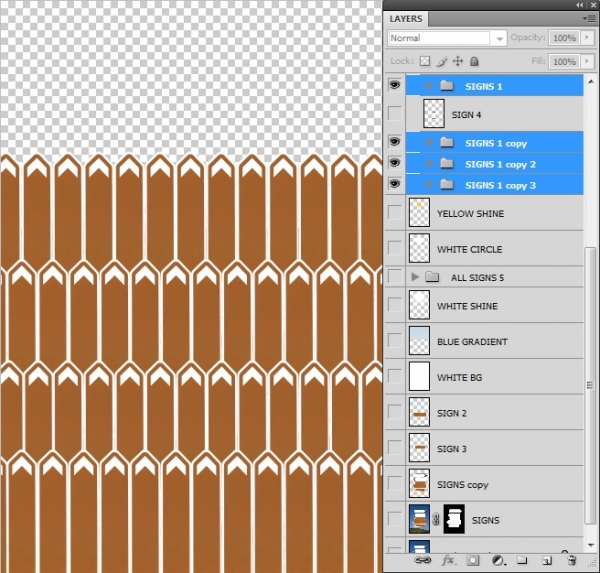Click the link layers icon at panel bottom
The height and width of the screenshot is (573, 600).
pos(422,561)
